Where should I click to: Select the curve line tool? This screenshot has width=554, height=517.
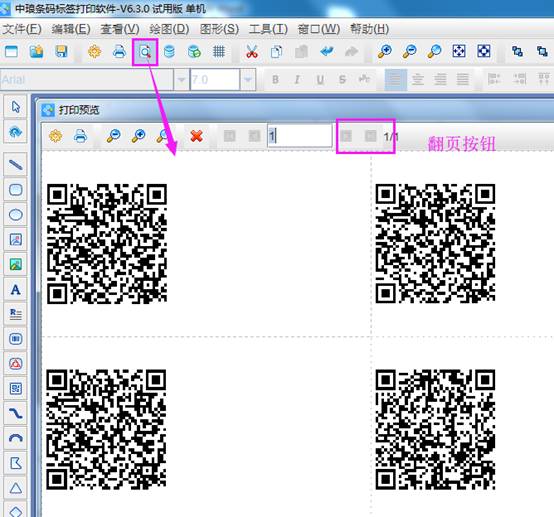pyautogui.click(x=16, y=413)
